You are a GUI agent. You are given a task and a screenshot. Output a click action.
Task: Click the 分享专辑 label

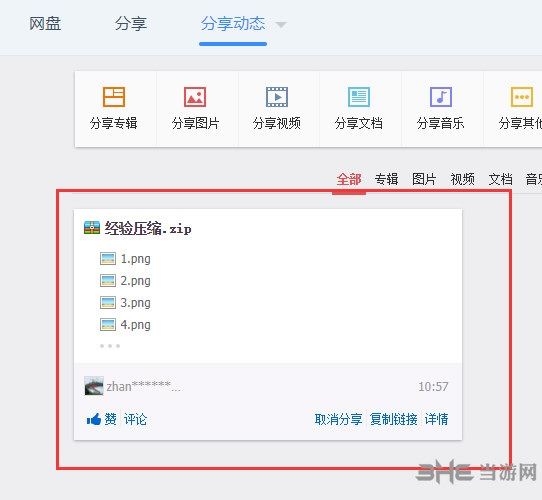pos(114,123)
